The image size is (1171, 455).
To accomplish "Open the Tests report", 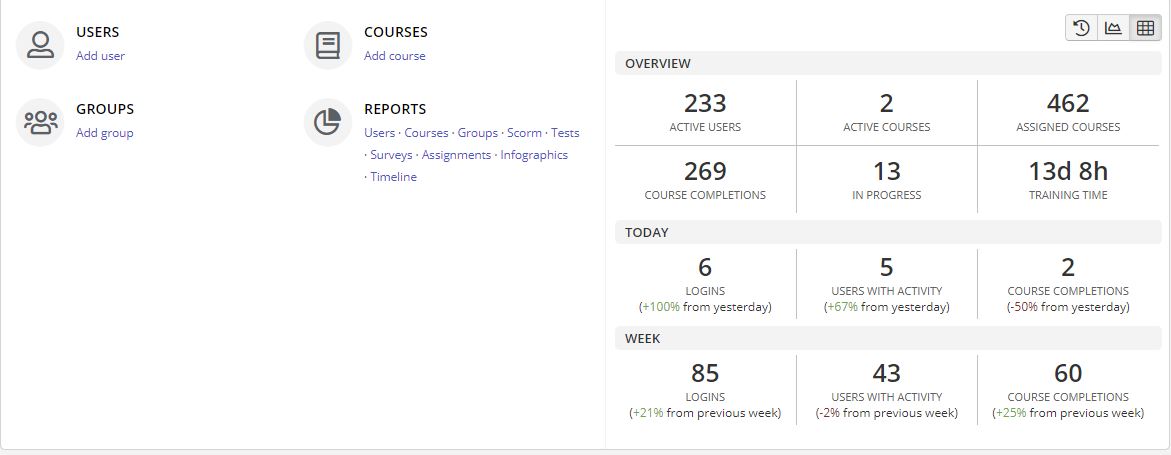I will 565,133.
